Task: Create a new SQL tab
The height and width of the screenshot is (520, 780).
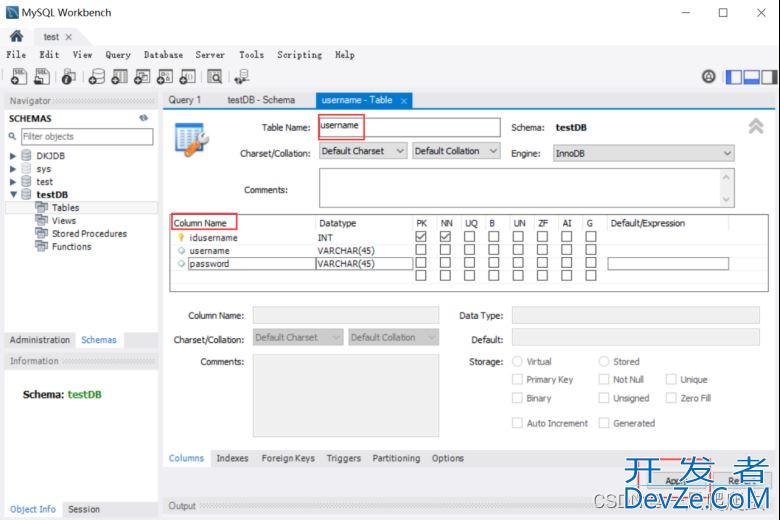Action: (x=19, y=77)
